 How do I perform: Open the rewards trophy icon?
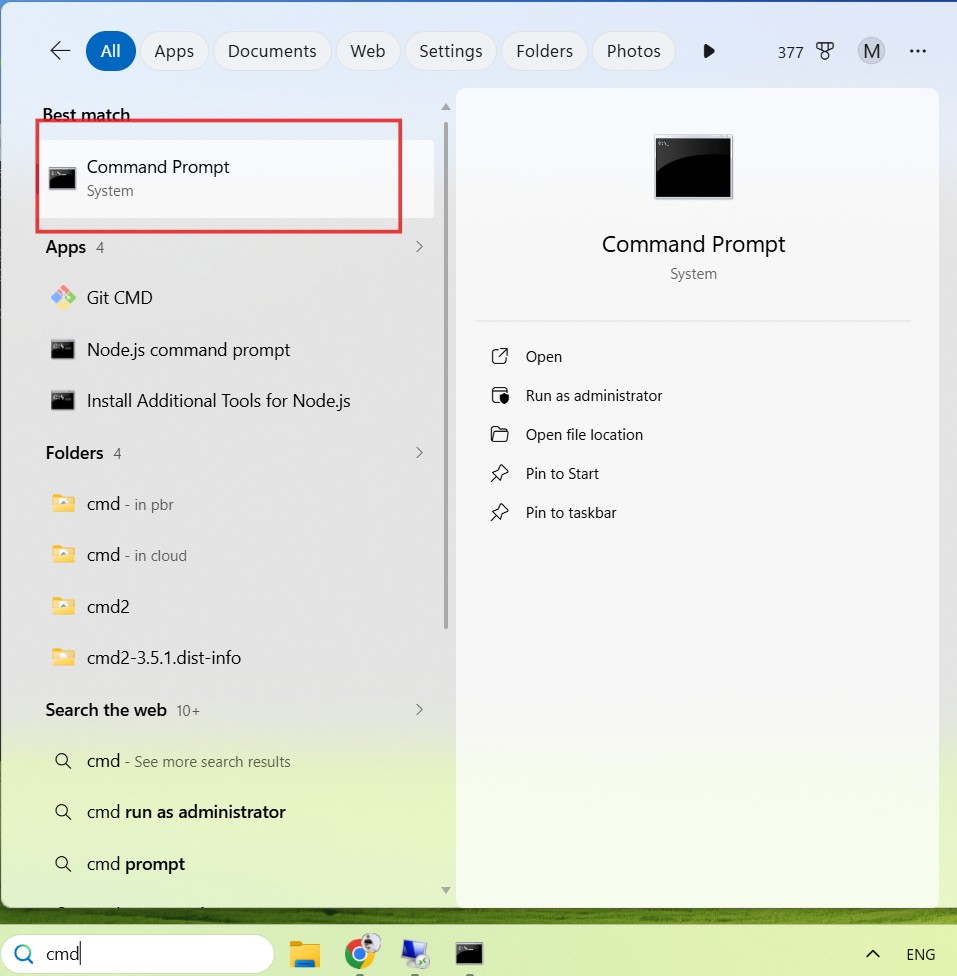825,51
